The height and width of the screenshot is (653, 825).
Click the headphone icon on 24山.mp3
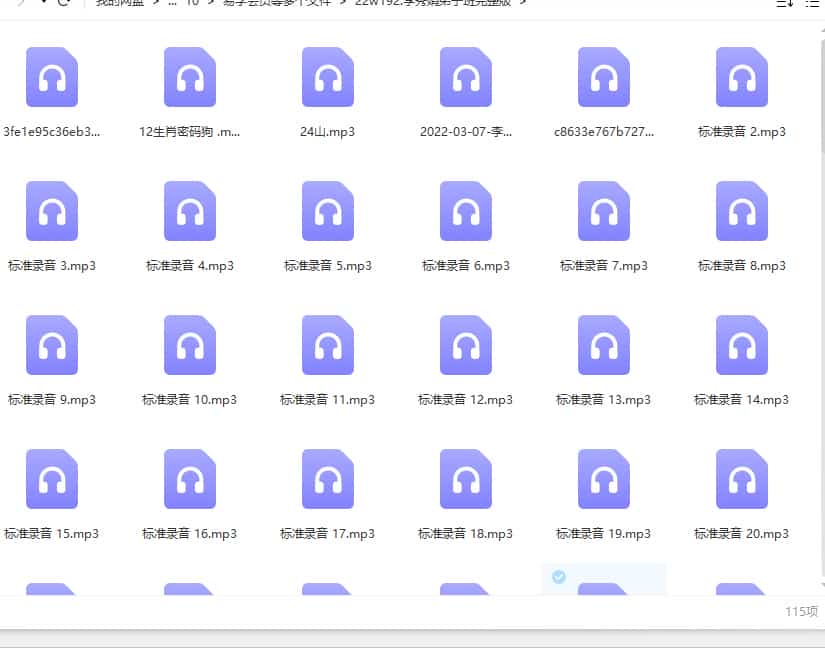pos(327,76)
